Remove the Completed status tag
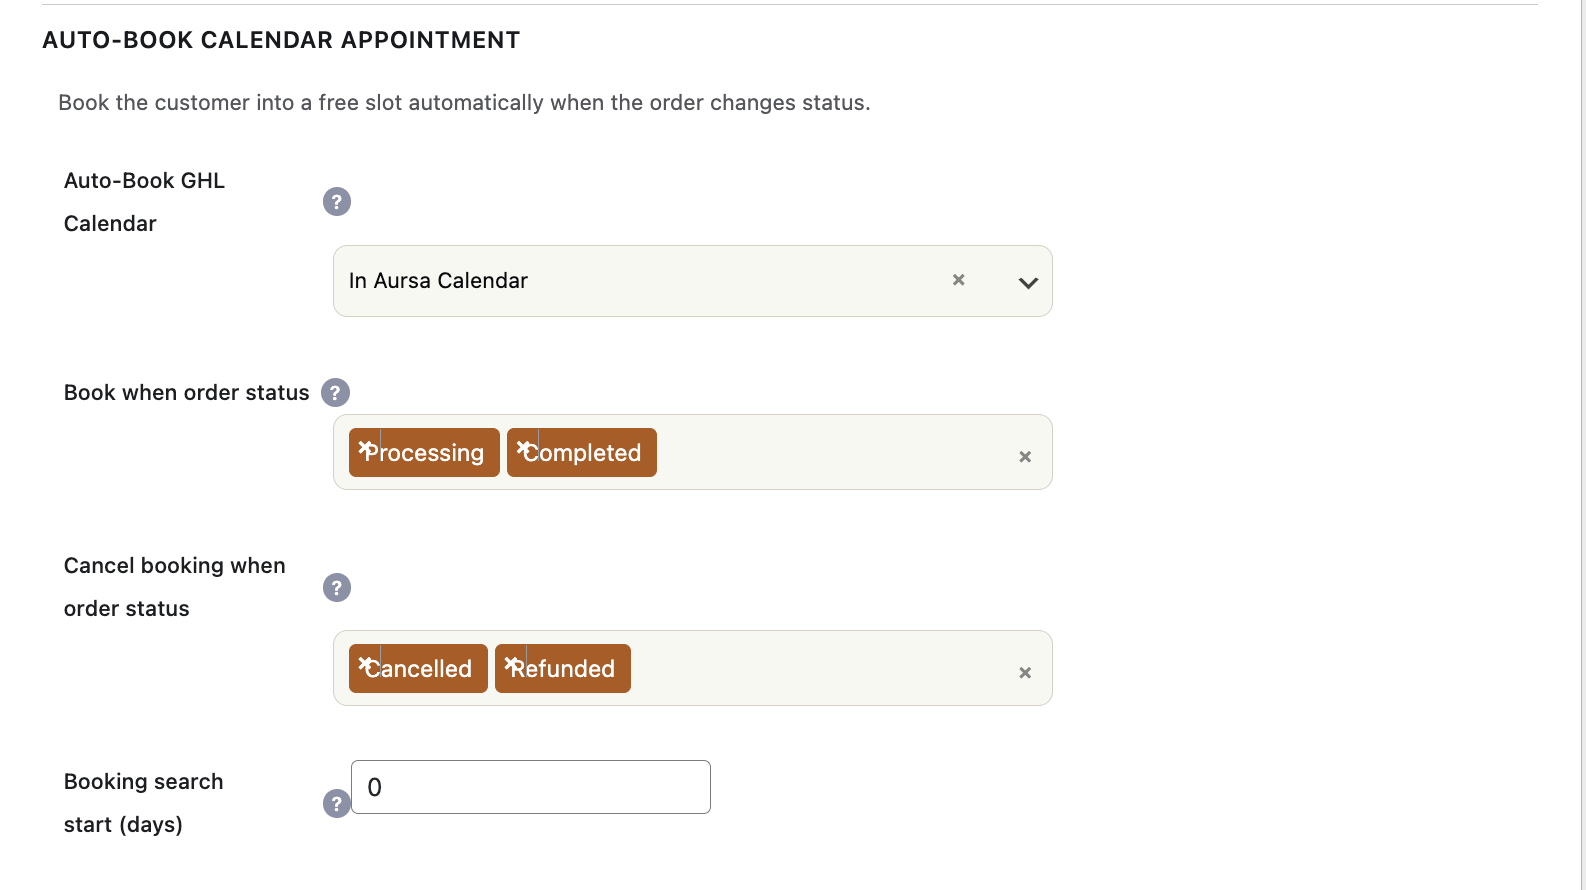This screenshot has width=1586, height=890. [x=523, y=448]
